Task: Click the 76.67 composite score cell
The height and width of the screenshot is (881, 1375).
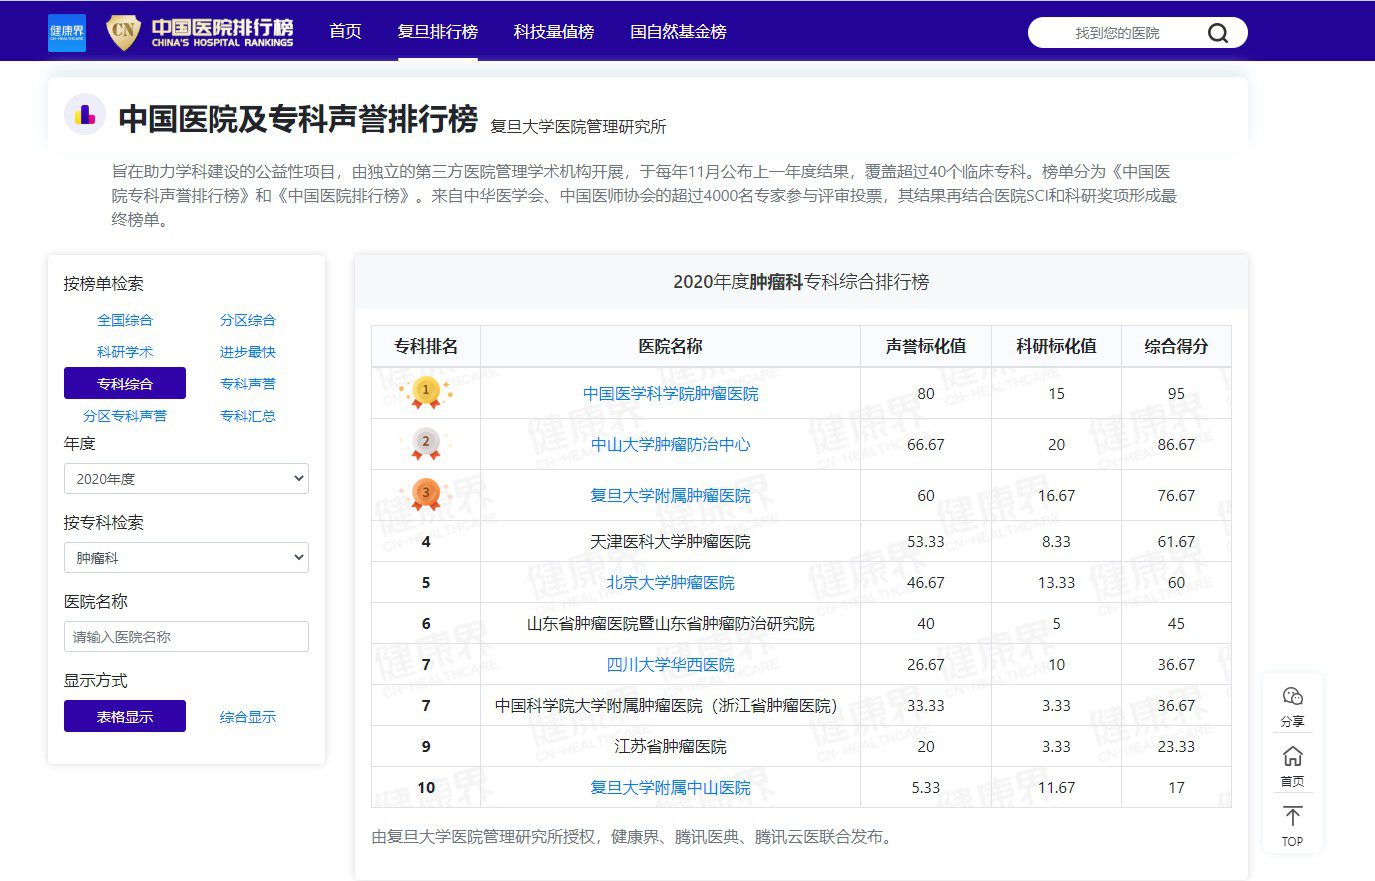Action: (1176, 496)
